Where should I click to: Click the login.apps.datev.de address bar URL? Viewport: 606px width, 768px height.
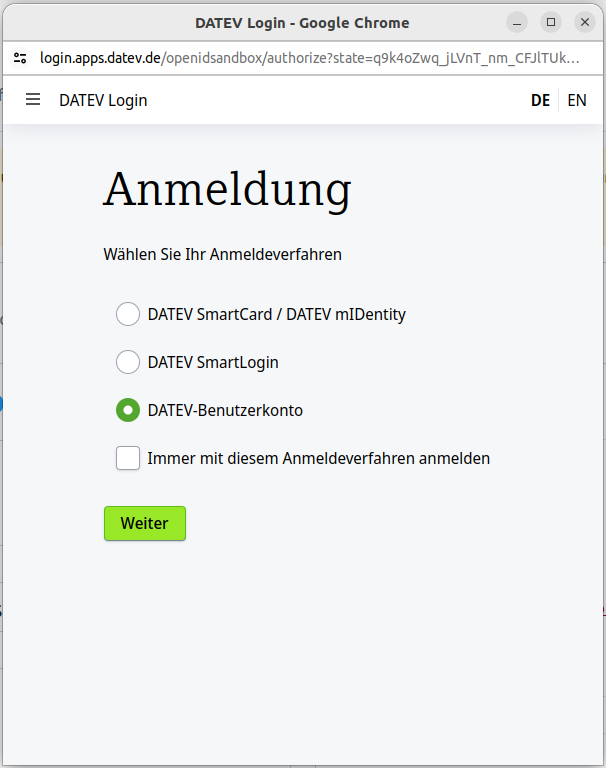tap(310, 58)
